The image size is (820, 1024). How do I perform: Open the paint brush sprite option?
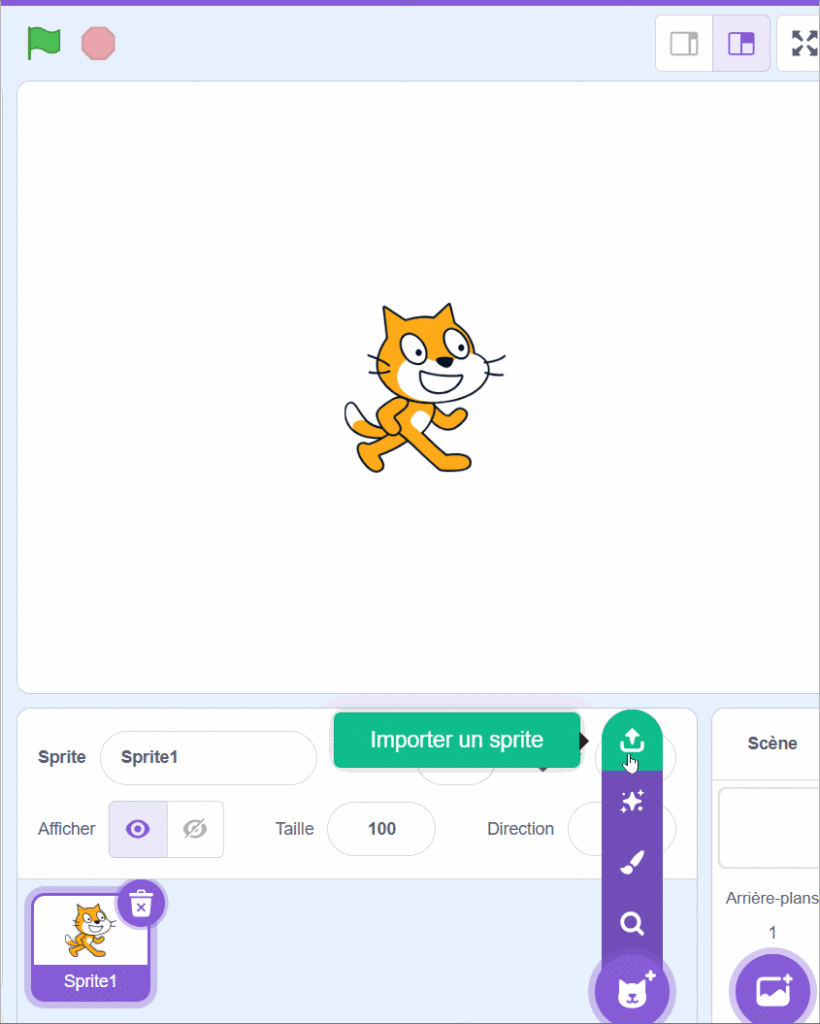coord(632,862)
